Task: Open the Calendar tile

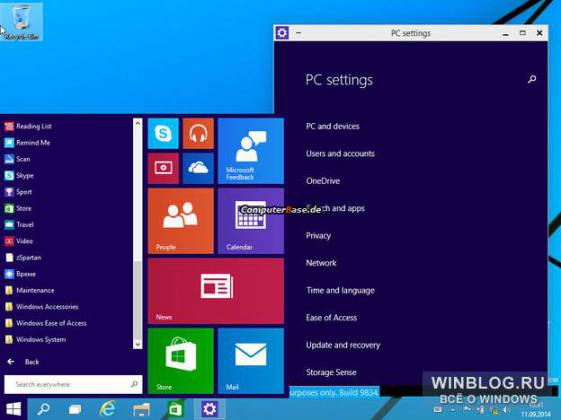Action: click(251, 221)
